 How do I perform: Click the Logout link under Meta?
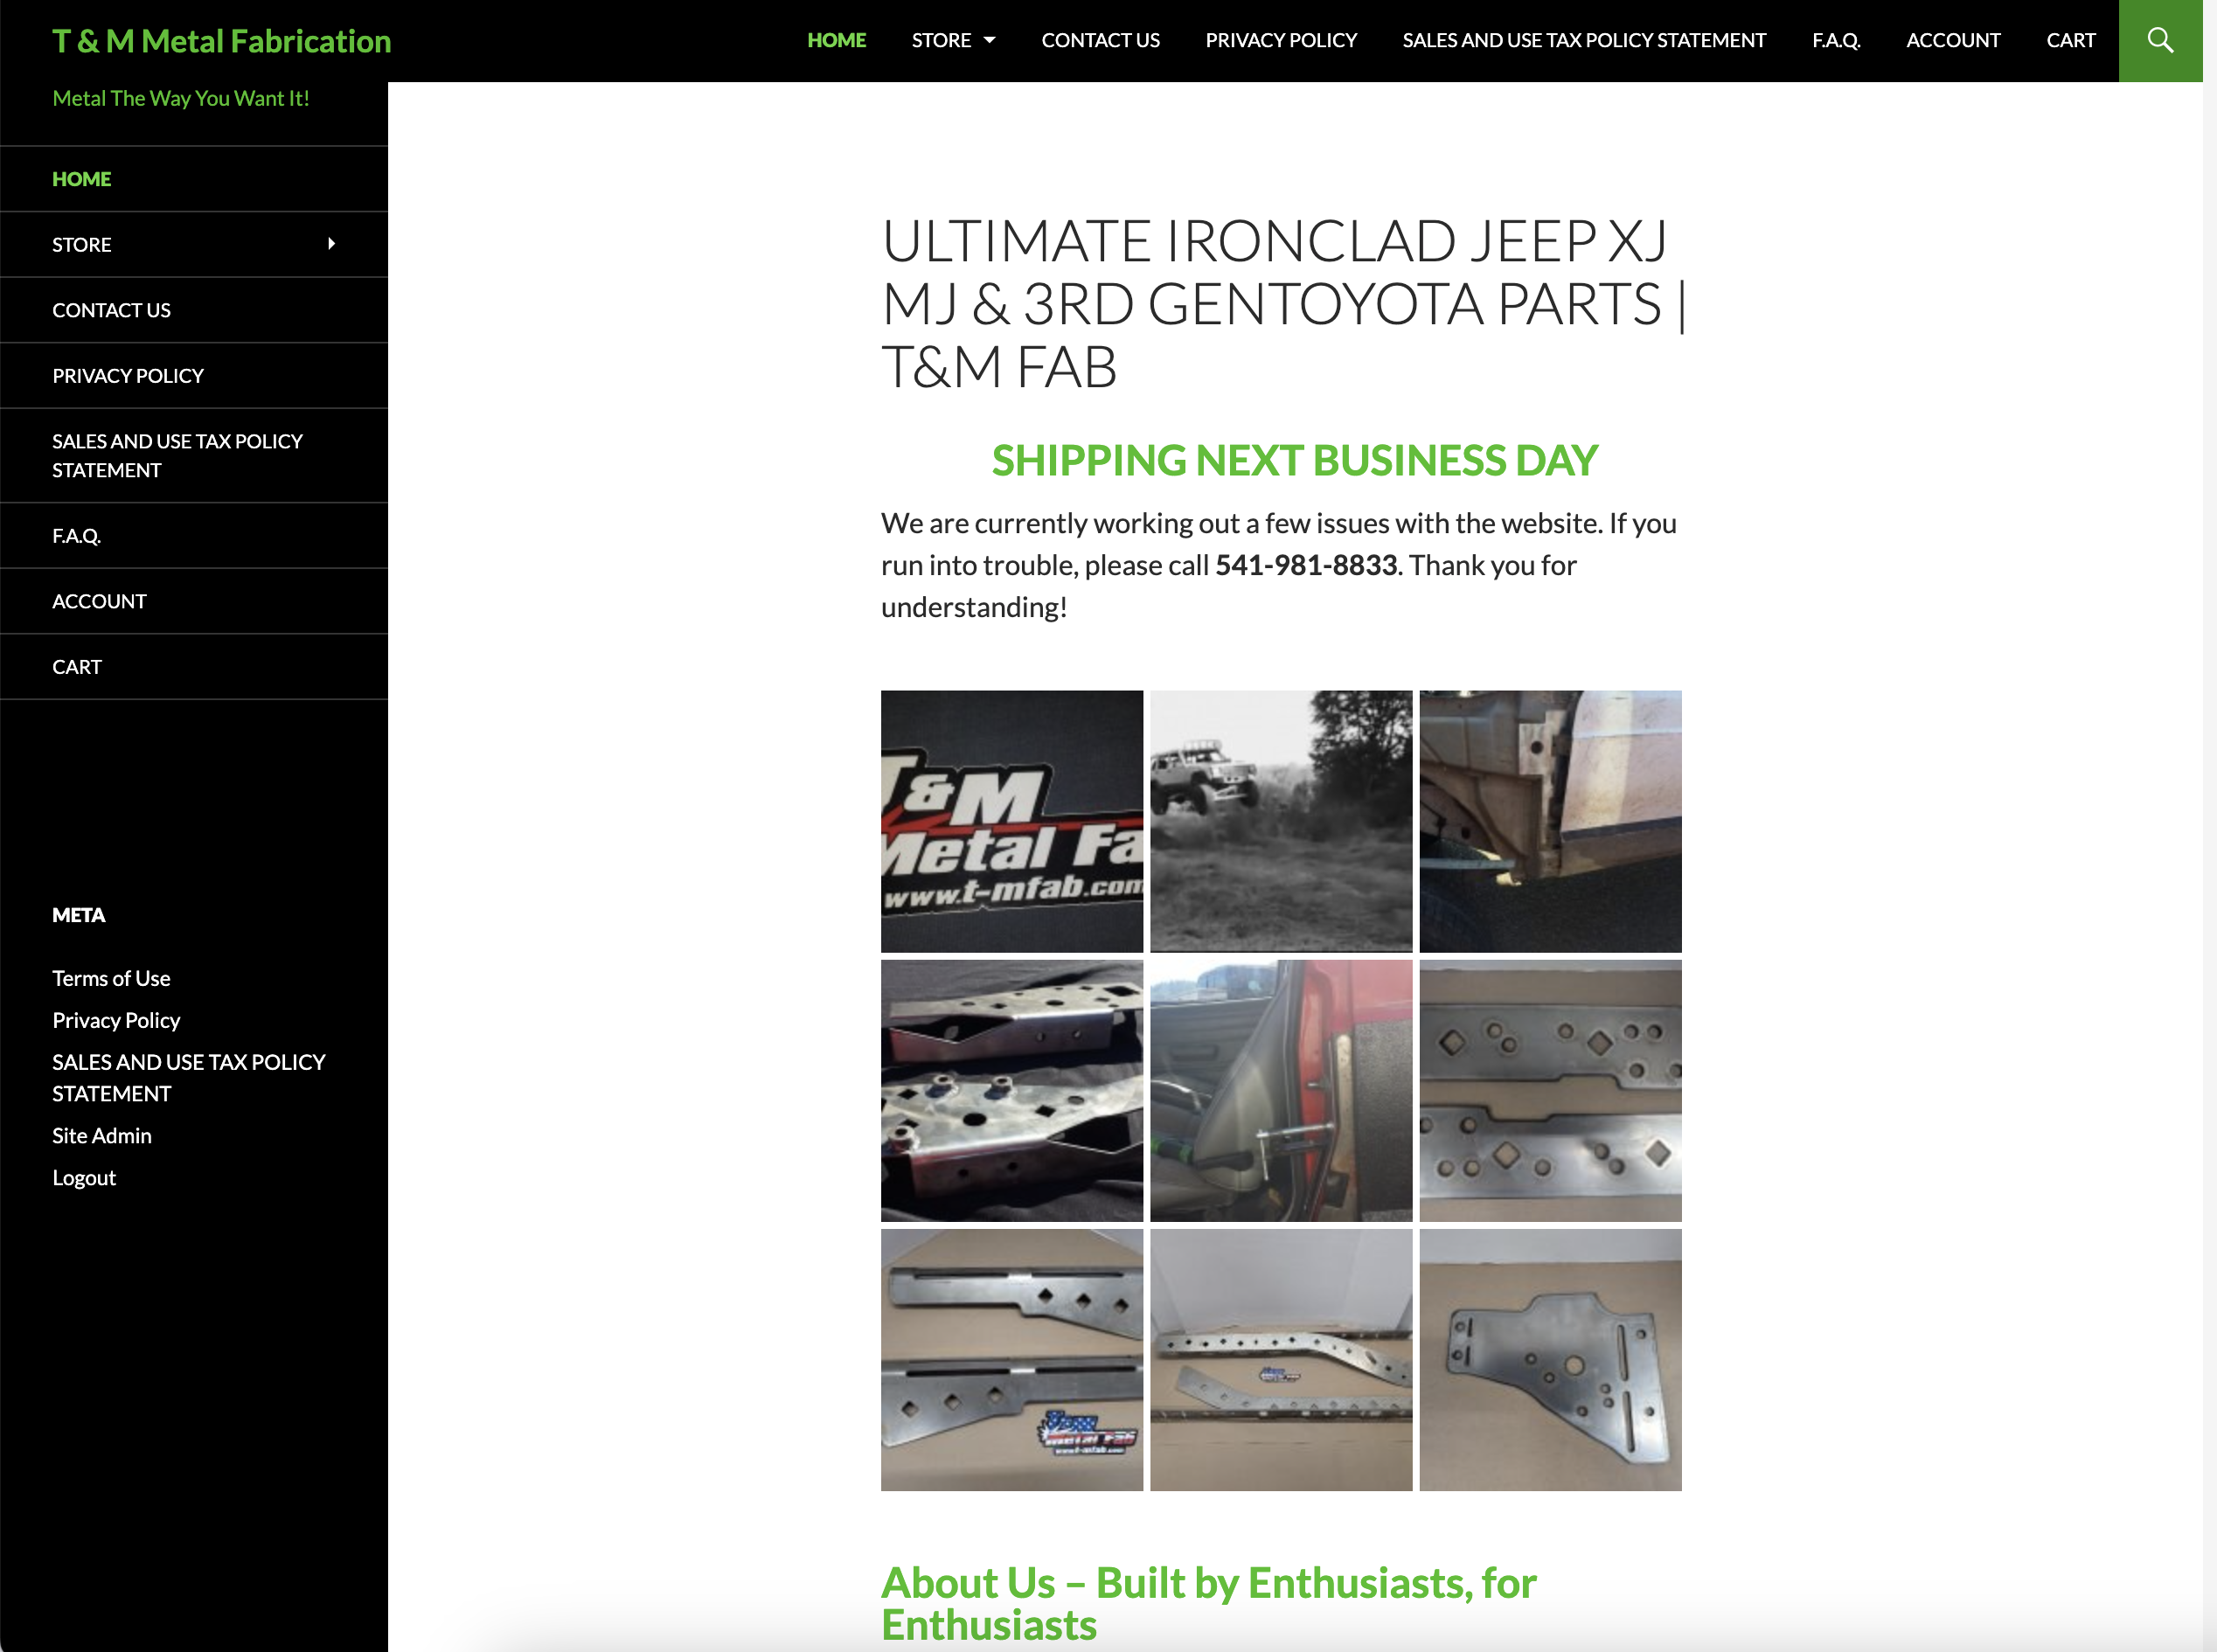pyautogui.click(x=84, y=1177)
